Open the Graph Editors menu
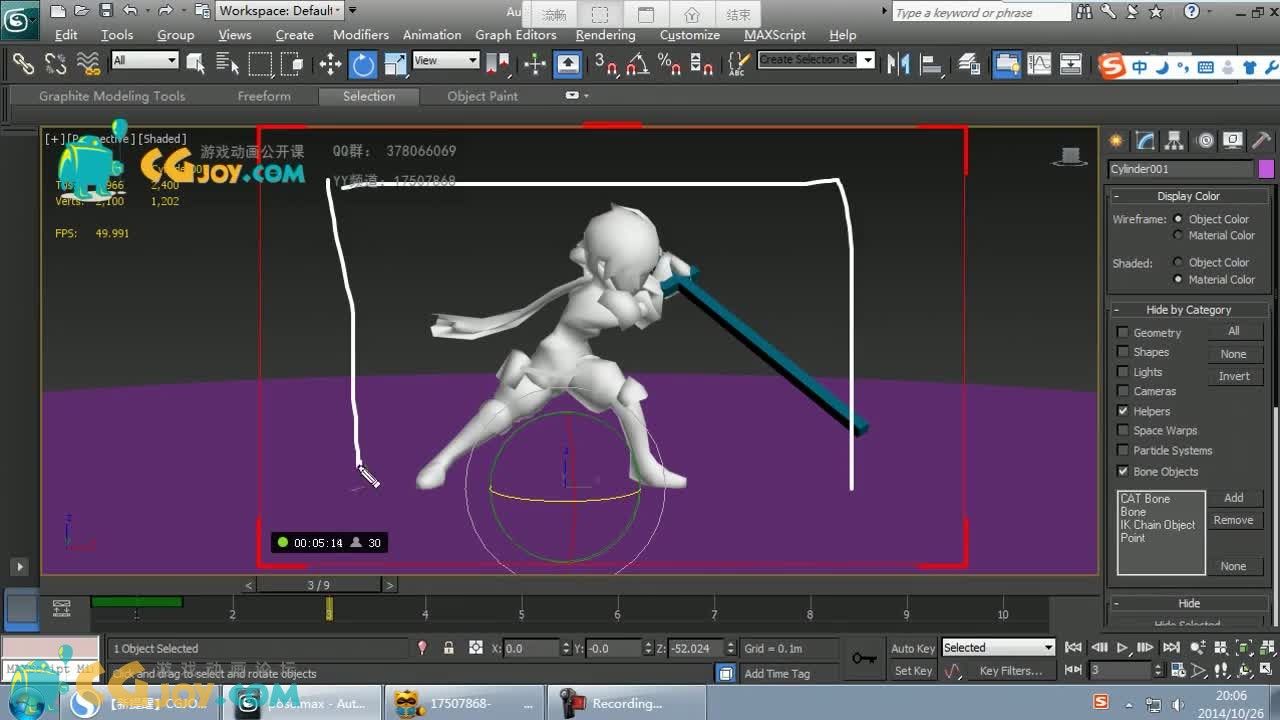Screen dimensions: 1280x720 coord(516,35)
